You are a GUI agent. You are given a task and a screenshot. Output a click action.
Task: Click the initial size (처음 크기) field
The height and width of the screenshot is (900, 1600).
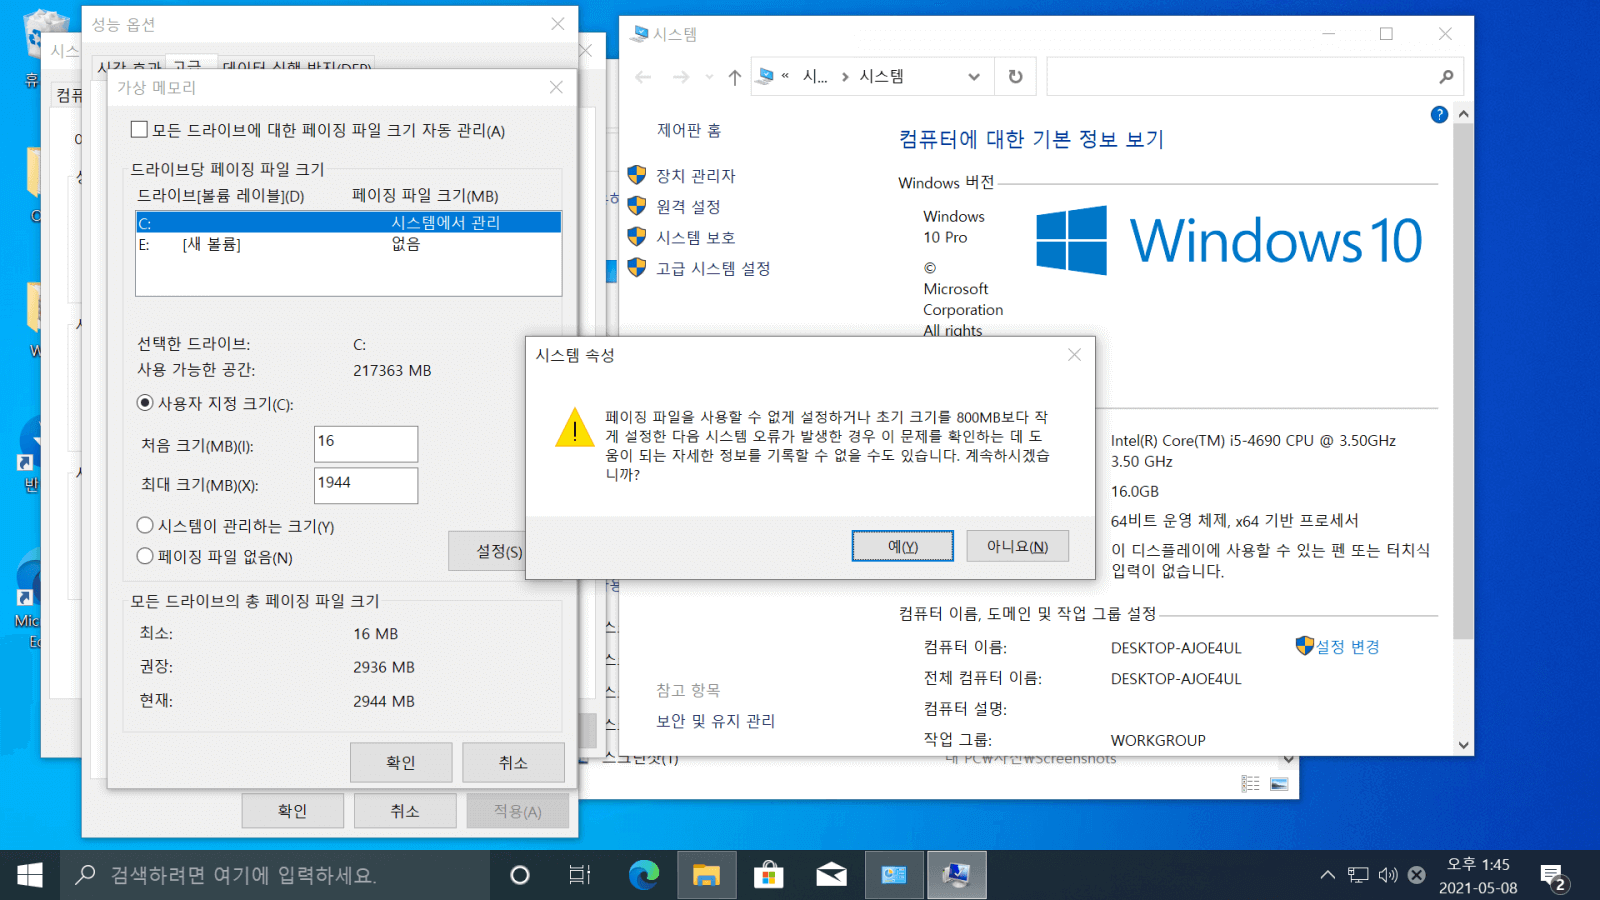coord(366,444)
